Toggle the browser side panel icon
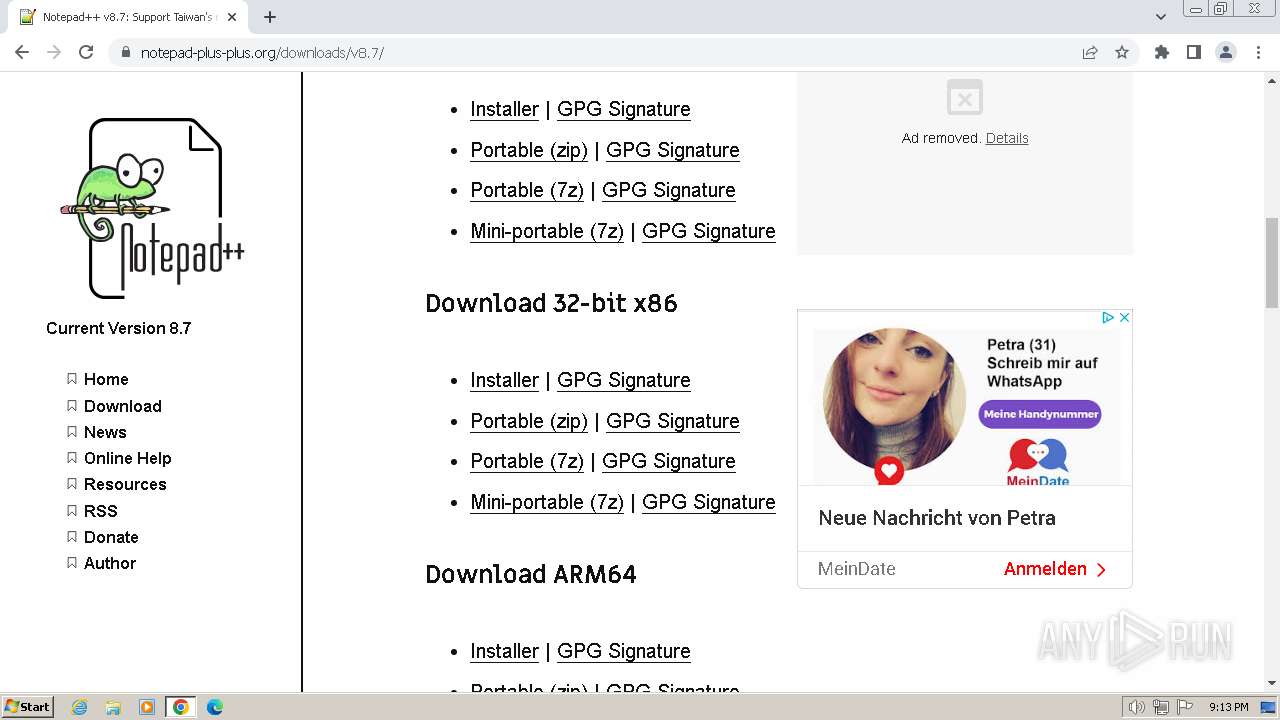1280x720 pixels. click(x=1193, y=52)
